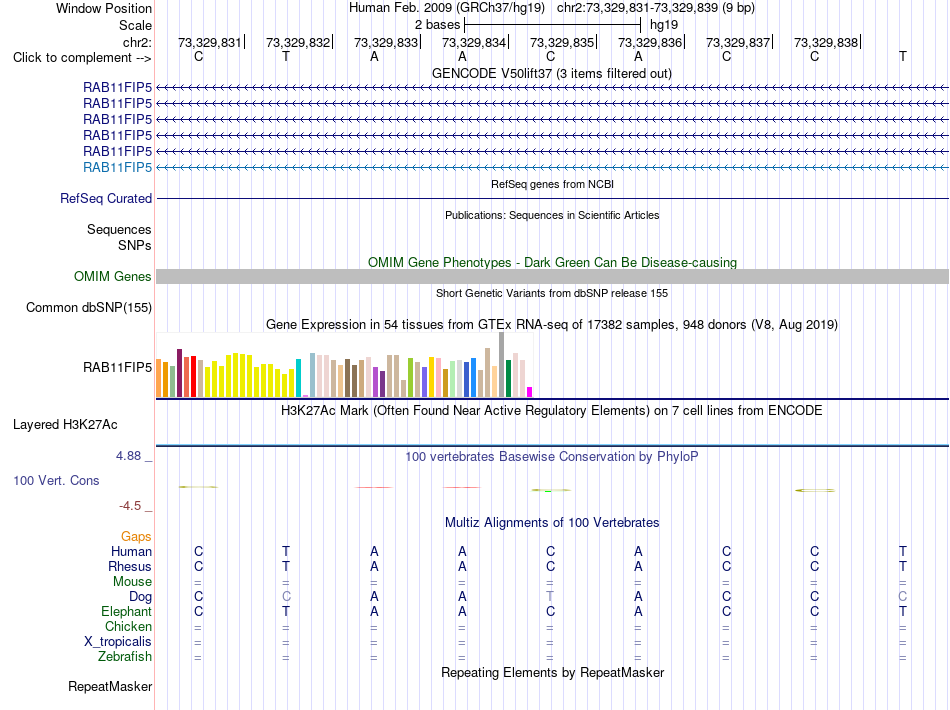This screenshot has width=950, height=710.
Task: Open OMIM Genes track label
Action: click(113, 276)
